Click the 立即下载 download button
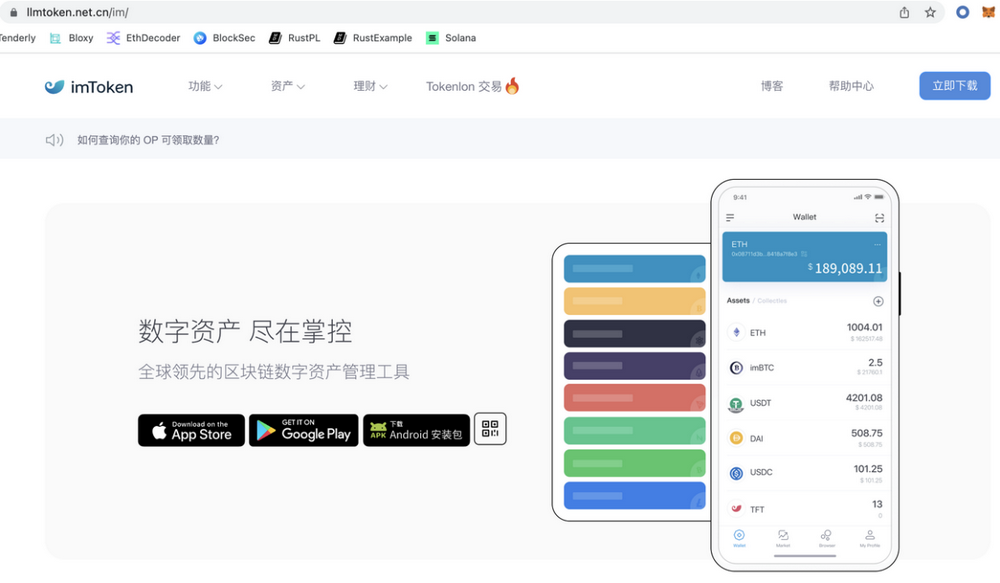The height and width of the screenshot is (583, 1000). (x=954, y=85)
